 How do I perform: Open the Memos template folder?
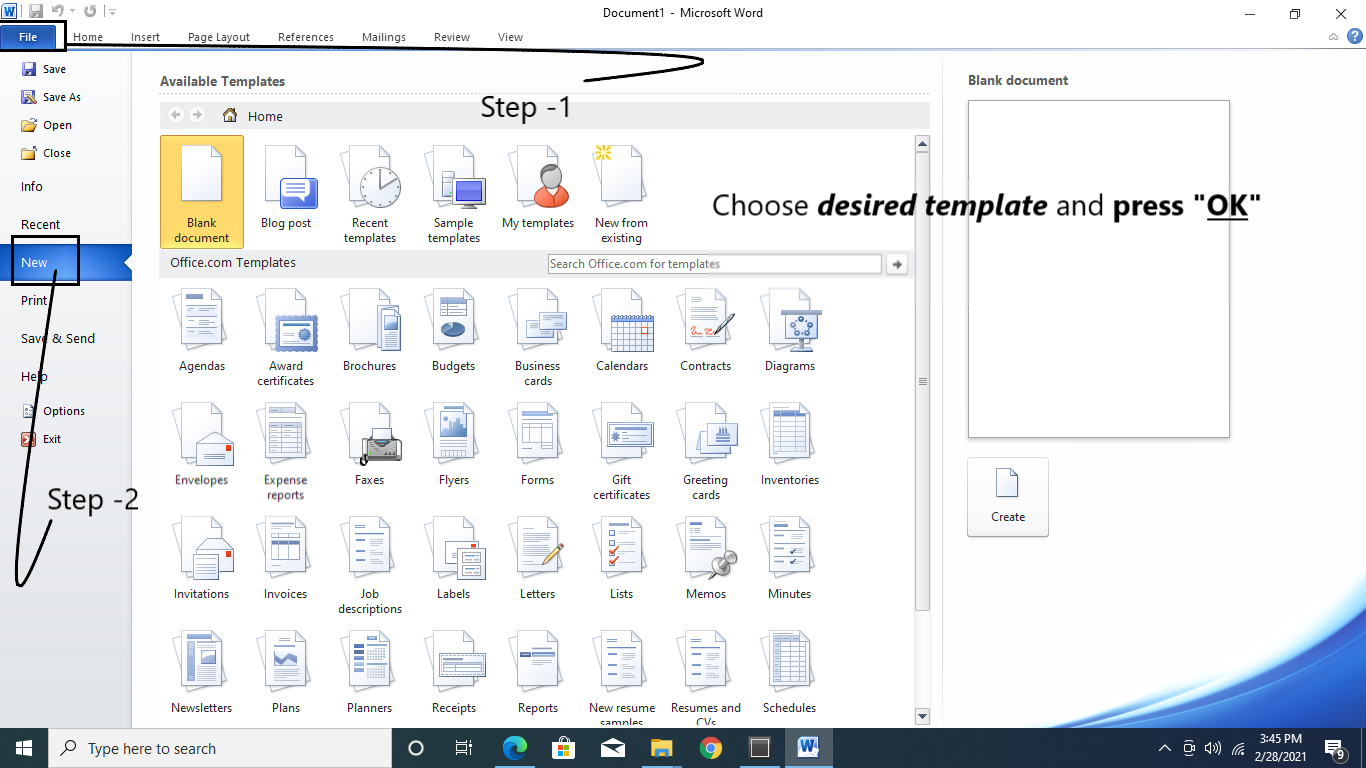(706, 559)
